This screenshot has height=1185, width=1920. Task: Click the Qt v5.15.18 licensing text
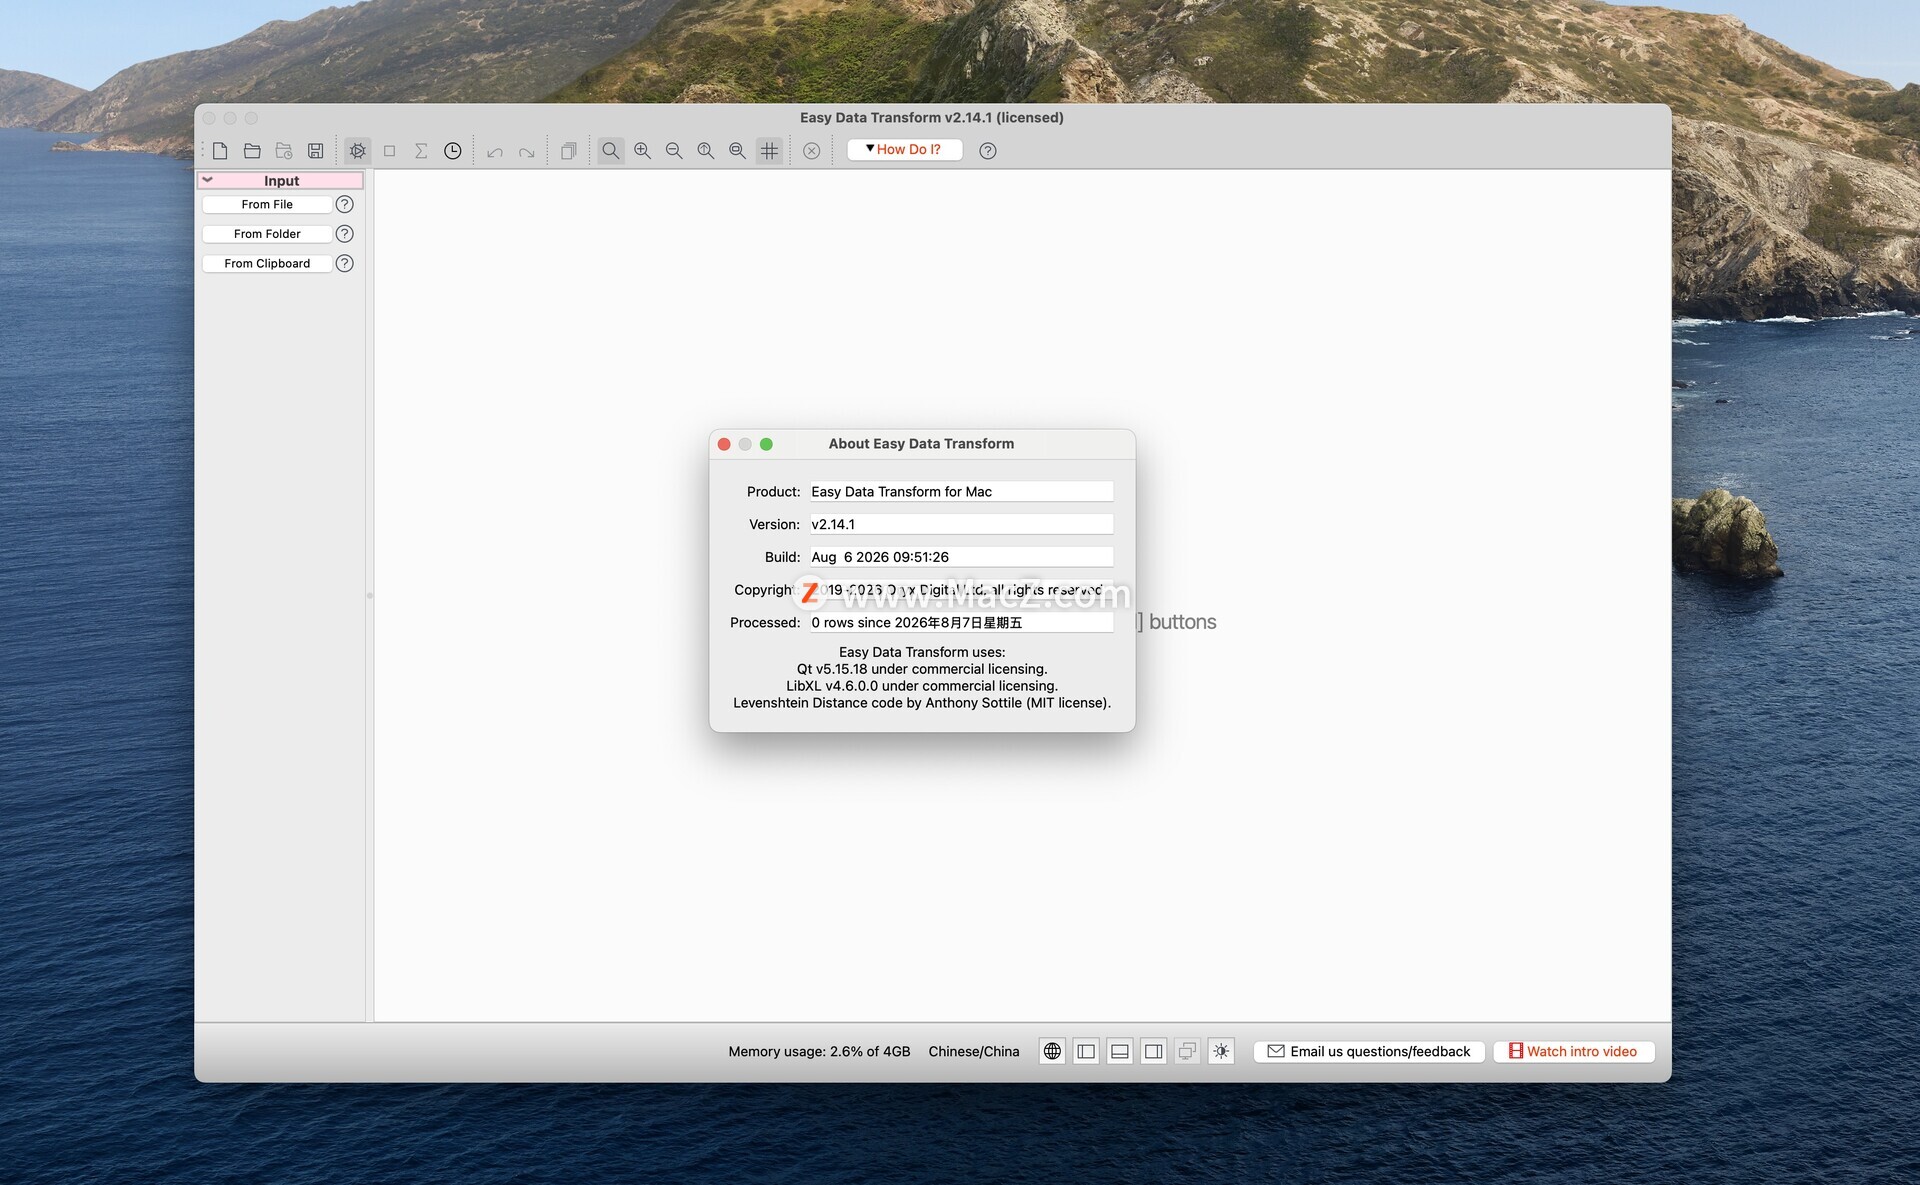922,669
